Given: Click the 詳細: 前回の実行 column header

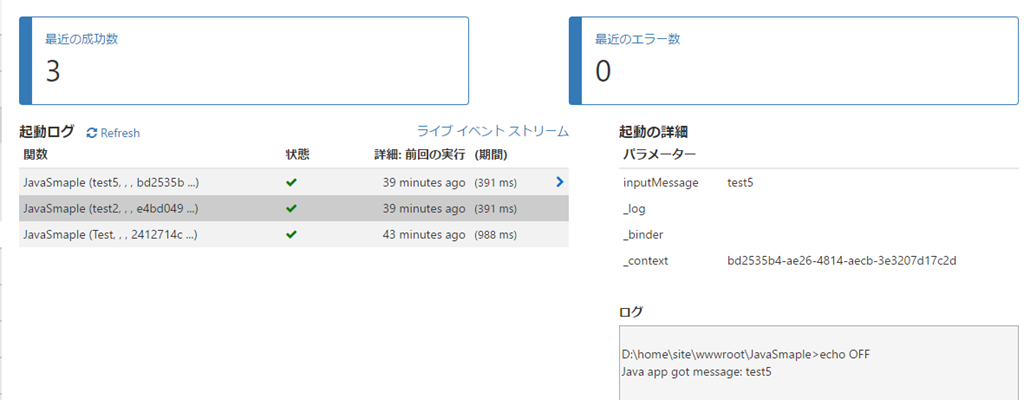Looking at the screenshot, I should (x=412, y=154).
